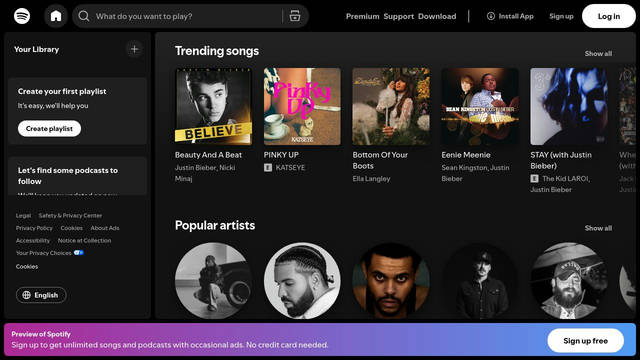Open the Privacy Policy link
Viewport: 640px width, 360px height.
[x=34, y=228]
